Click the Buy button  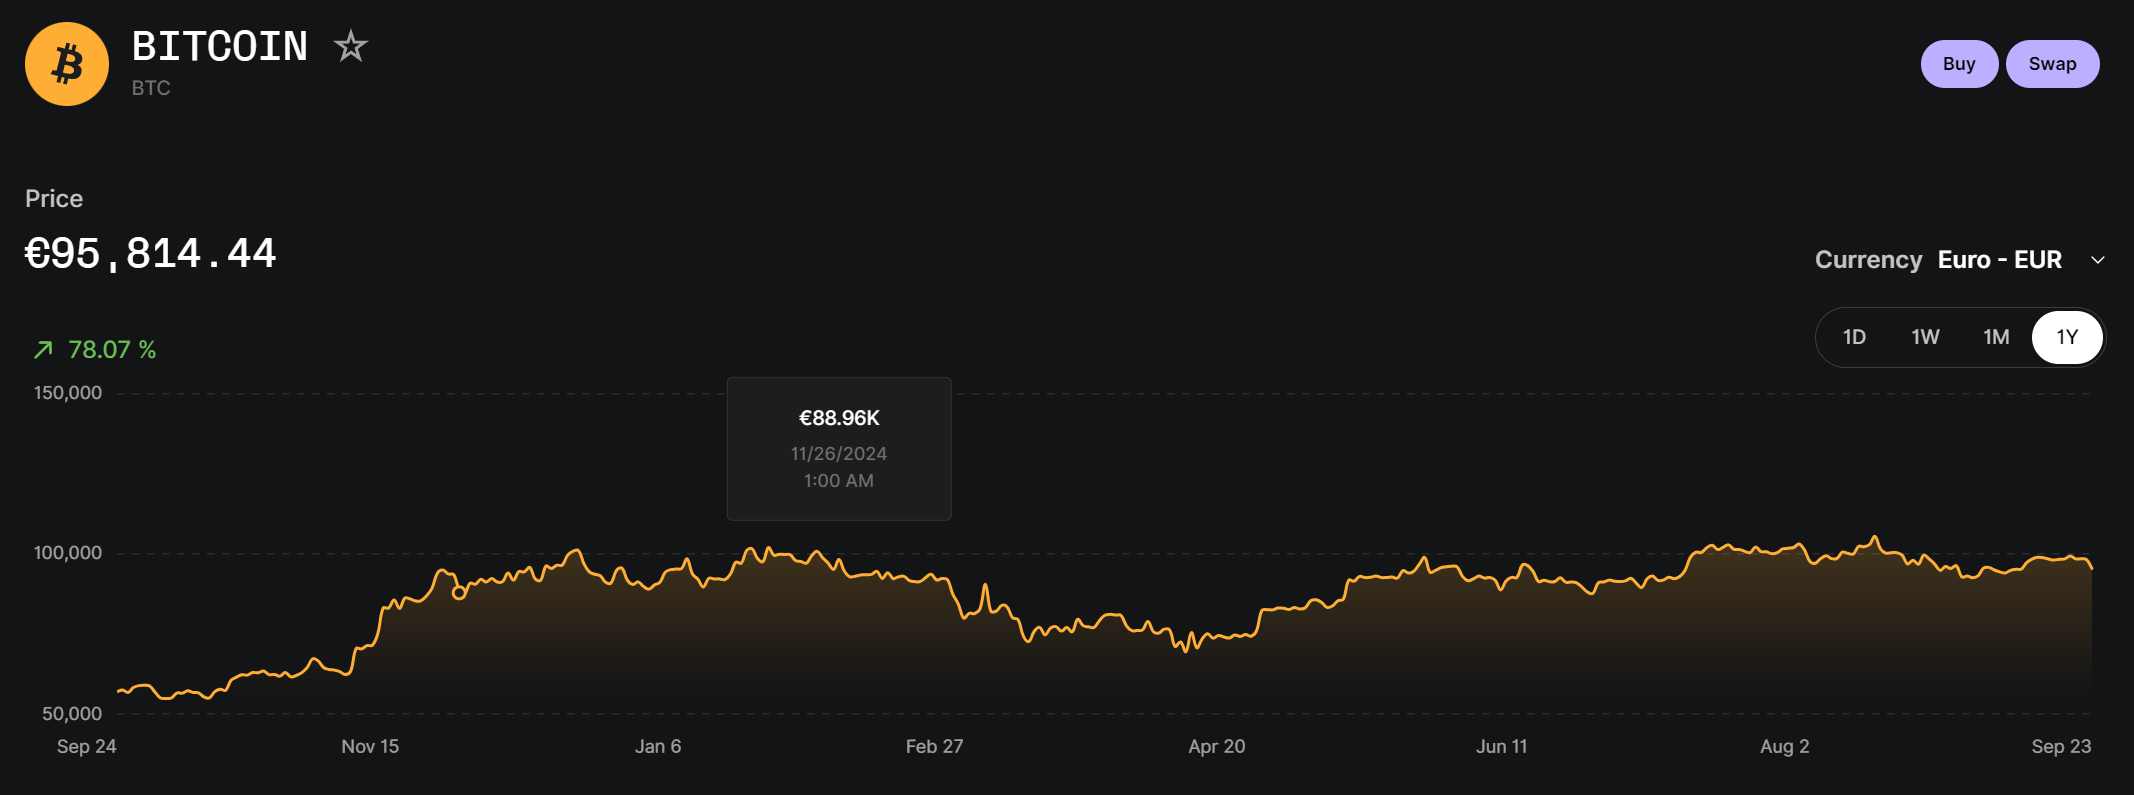coord(1959,64)
